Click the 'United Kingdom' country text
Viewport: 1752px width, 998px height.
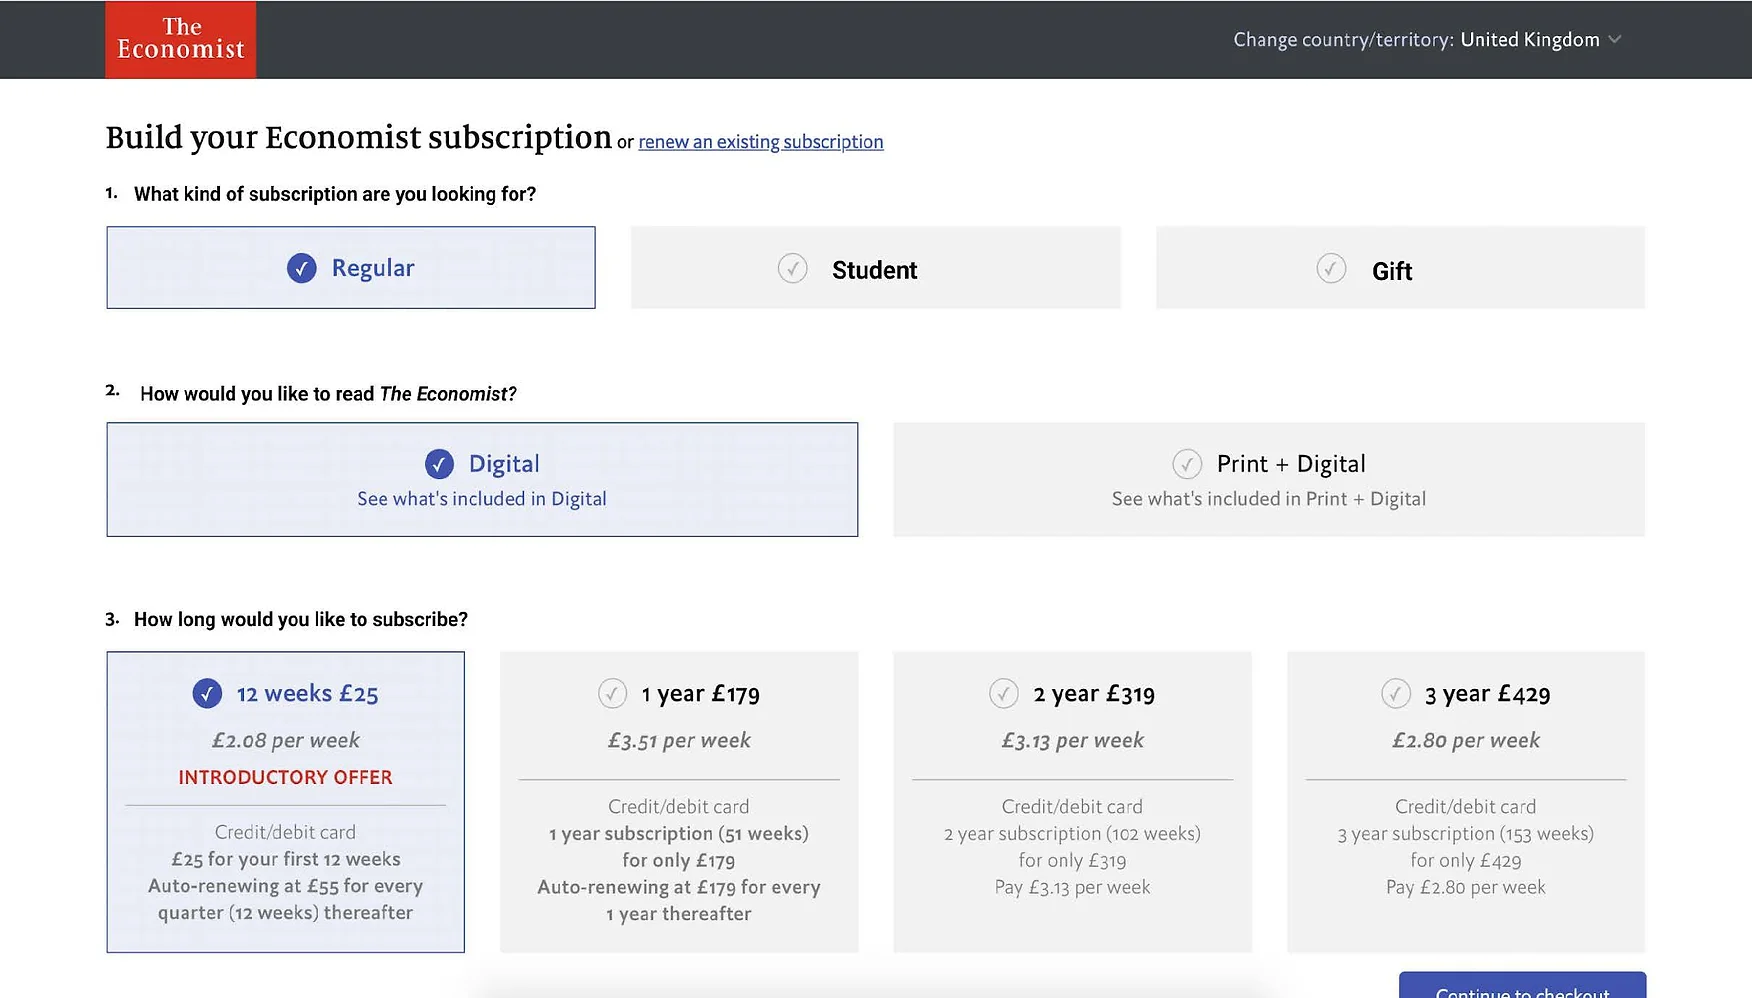[x=1530, y=40]
